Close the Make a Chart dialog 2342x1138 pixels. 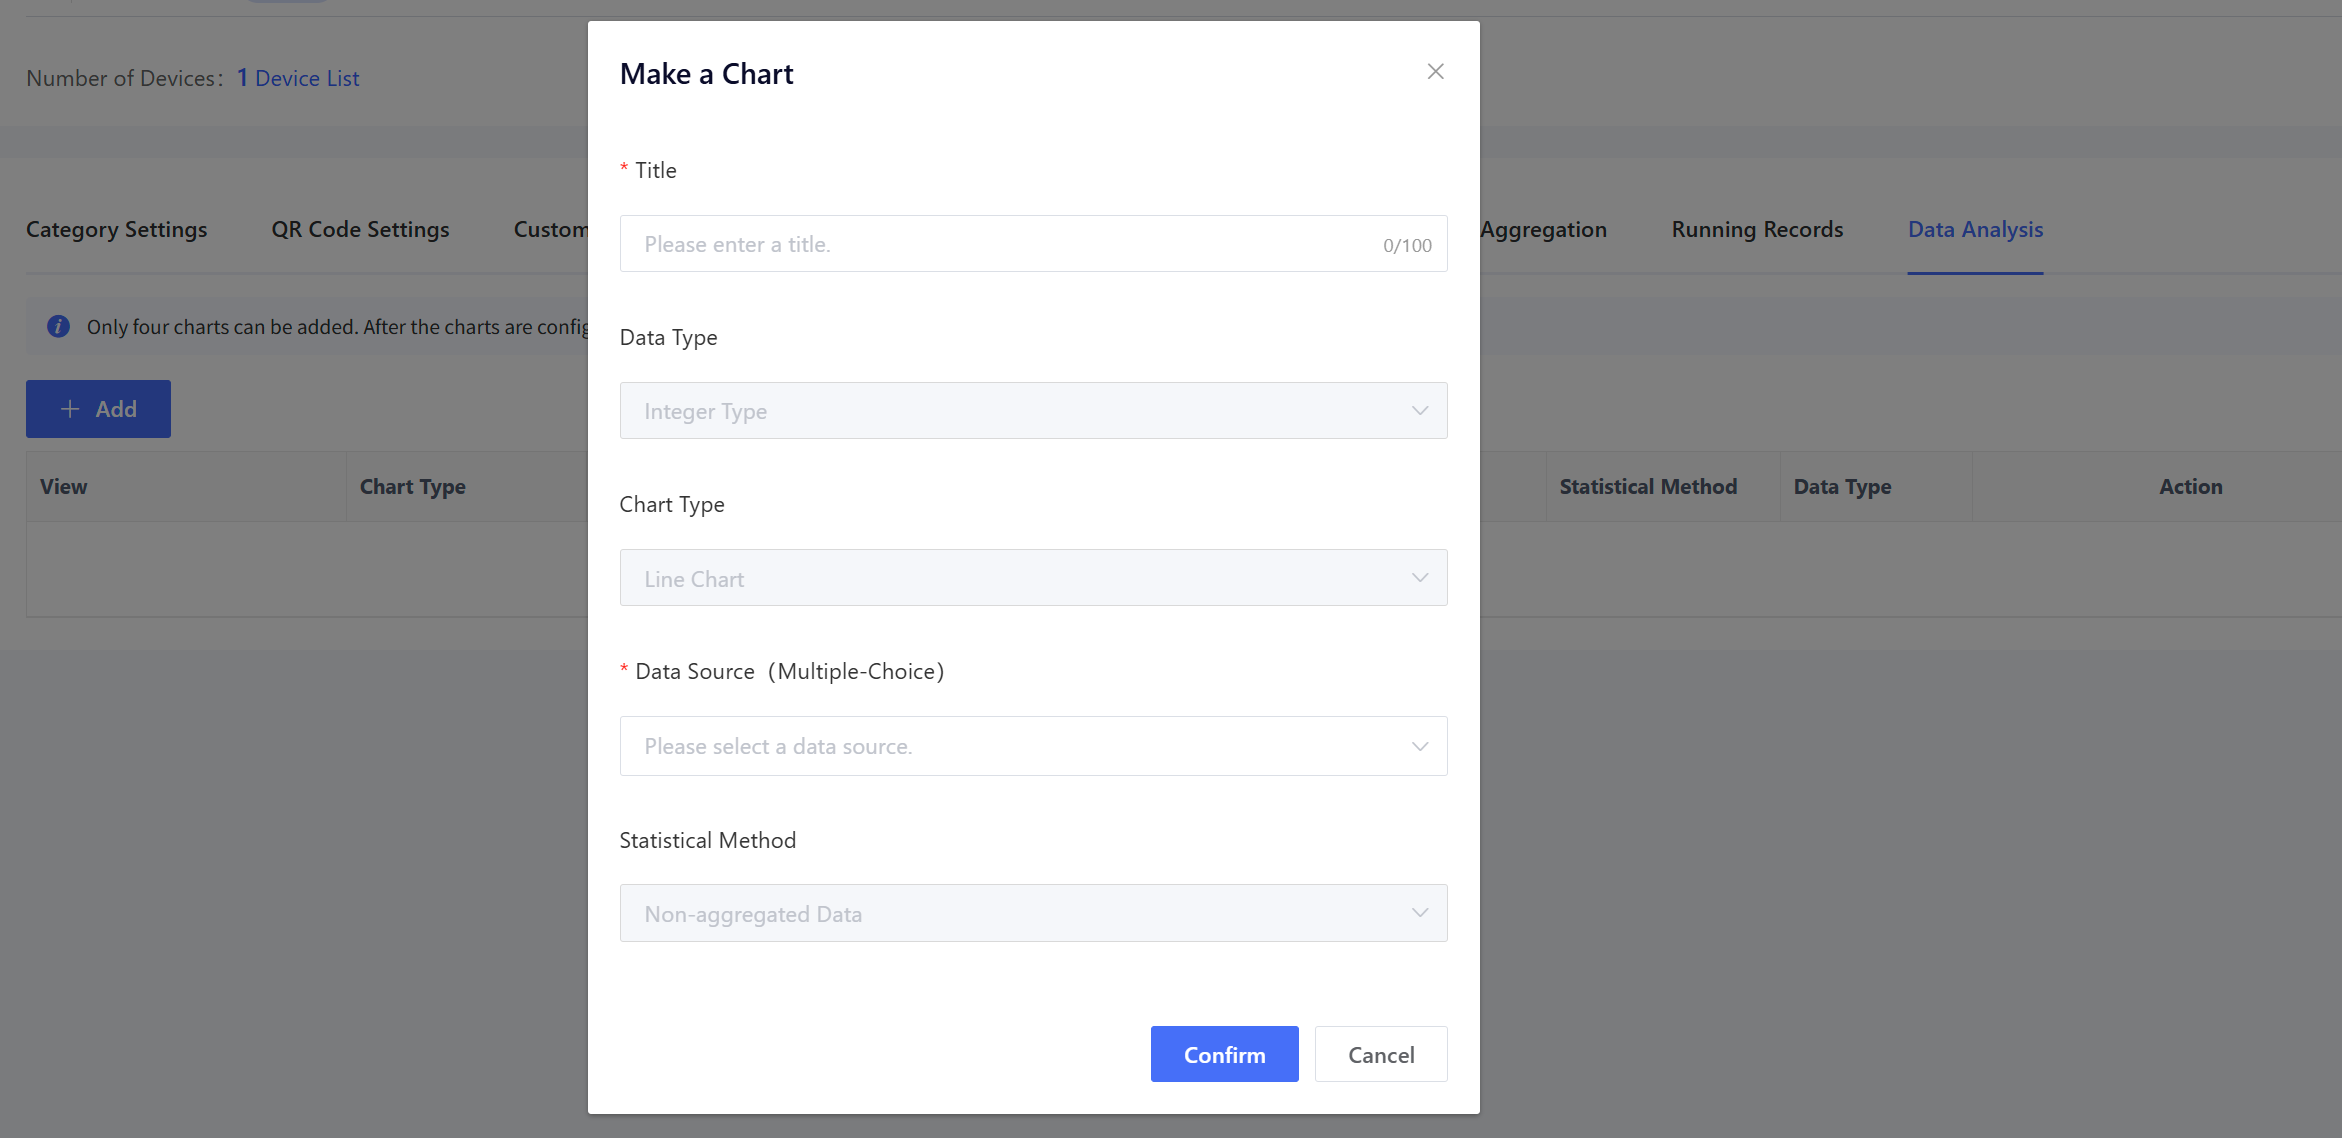[x=1435, y=72]
